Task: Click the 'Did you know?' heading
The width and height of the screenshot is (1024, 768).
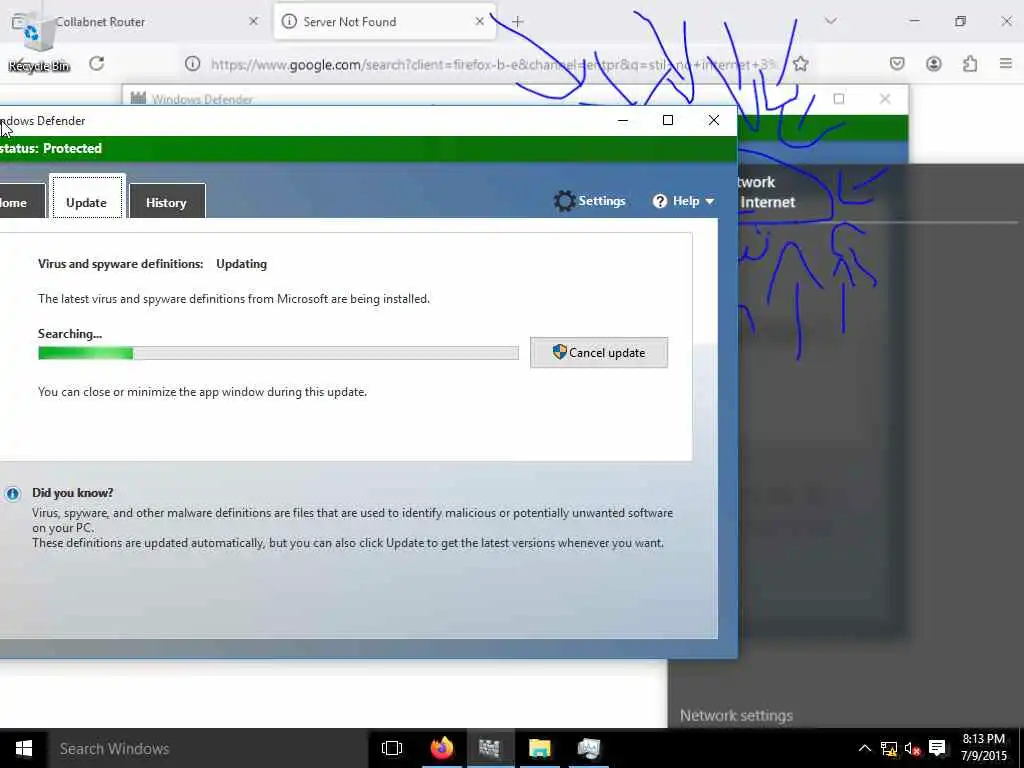Action: click(x=72, y=493)
